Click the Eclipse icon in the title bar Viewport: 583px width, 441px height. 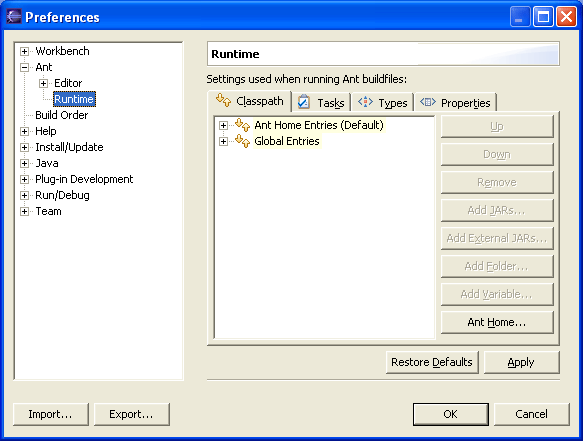(14, 17)
